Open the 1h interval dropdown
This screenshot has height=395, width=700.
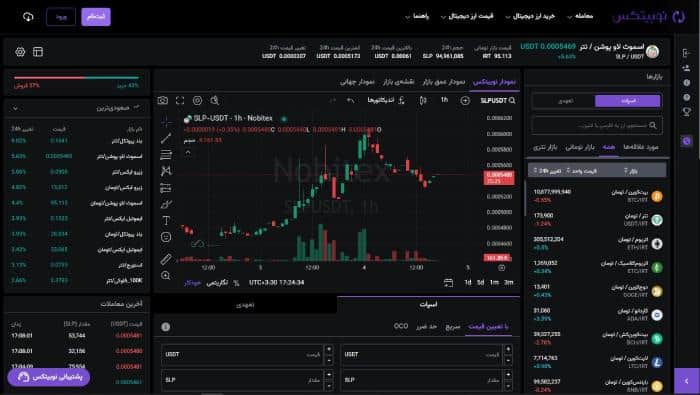pos(444,100)
